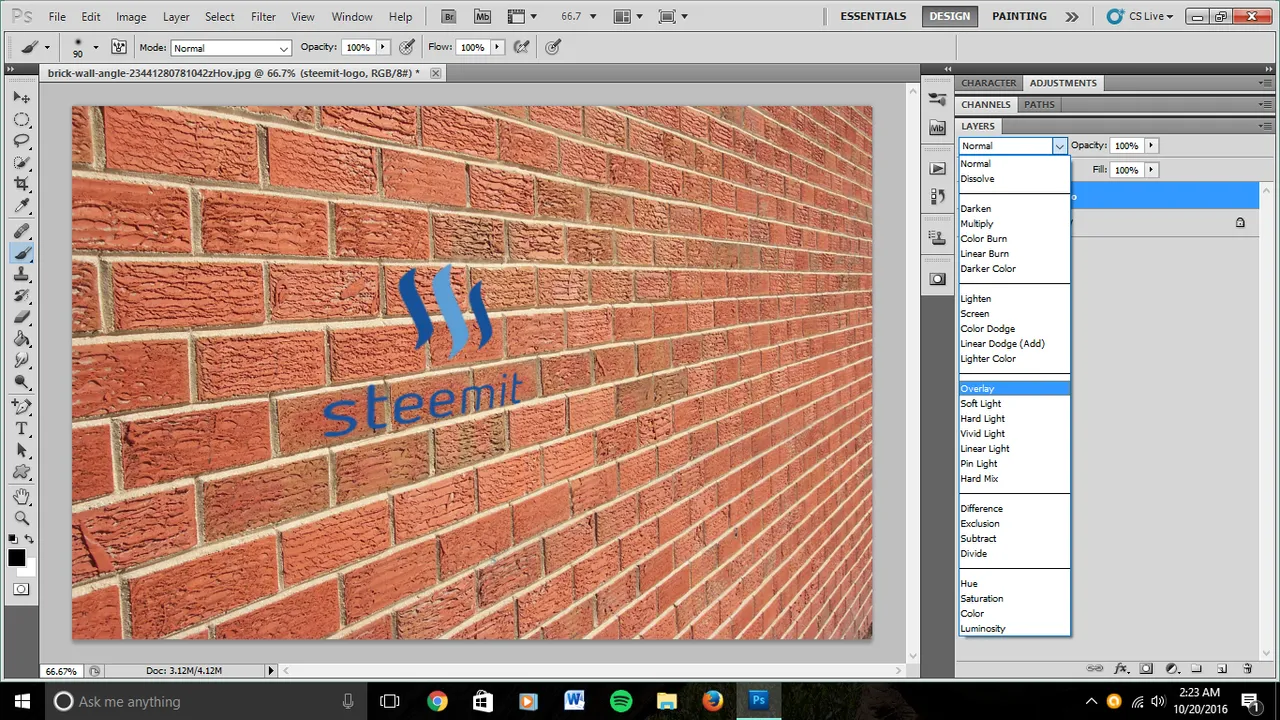Open the brush Mode dropdown in options bar

231,48
